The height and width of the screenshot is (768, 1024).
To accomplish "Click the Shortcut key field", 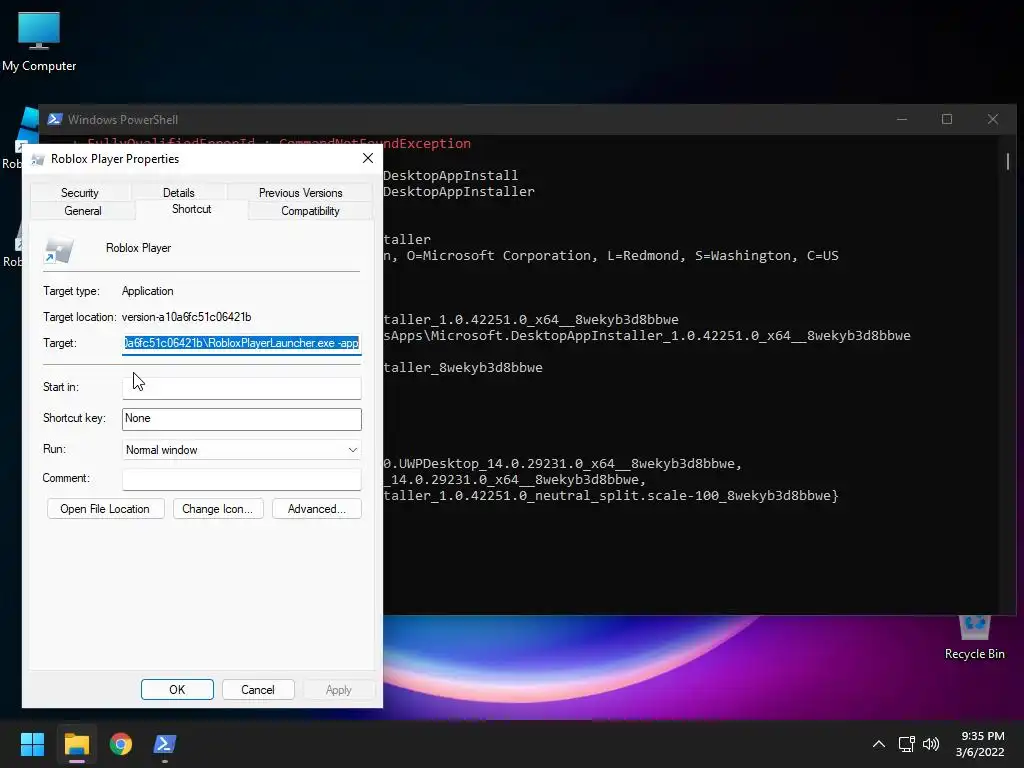I will coord(242,419).
